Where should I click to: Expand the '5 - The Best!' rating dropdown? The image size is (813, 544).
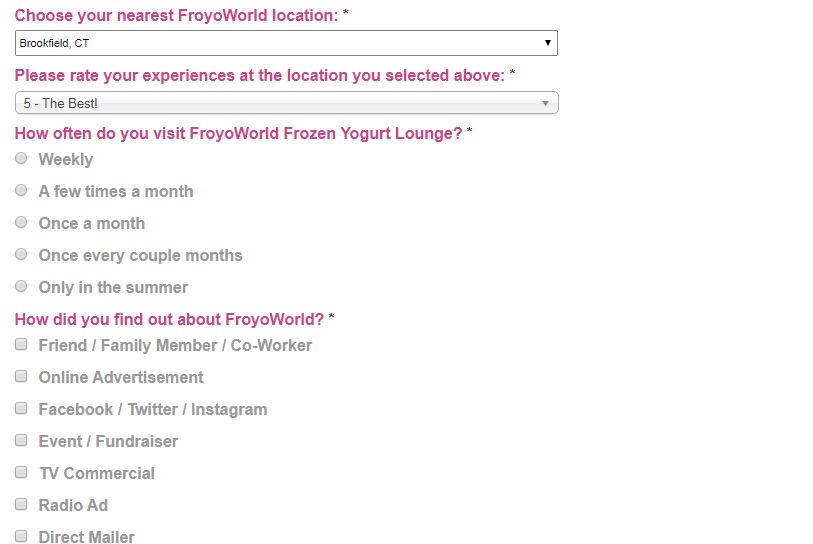click(x=286, y=103)
